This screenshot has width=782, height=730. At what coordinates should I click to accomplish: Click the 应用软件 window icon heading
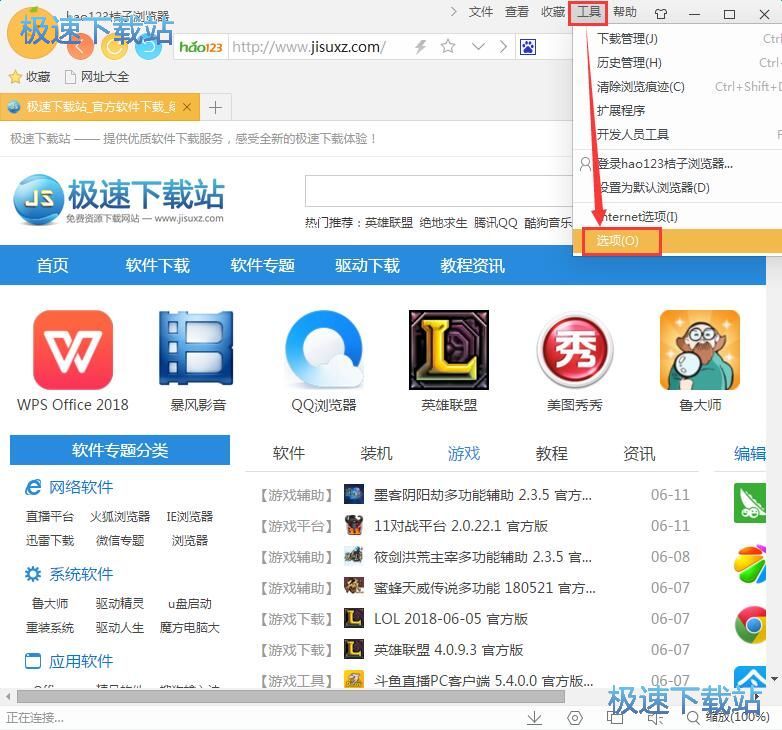(69, 661)
